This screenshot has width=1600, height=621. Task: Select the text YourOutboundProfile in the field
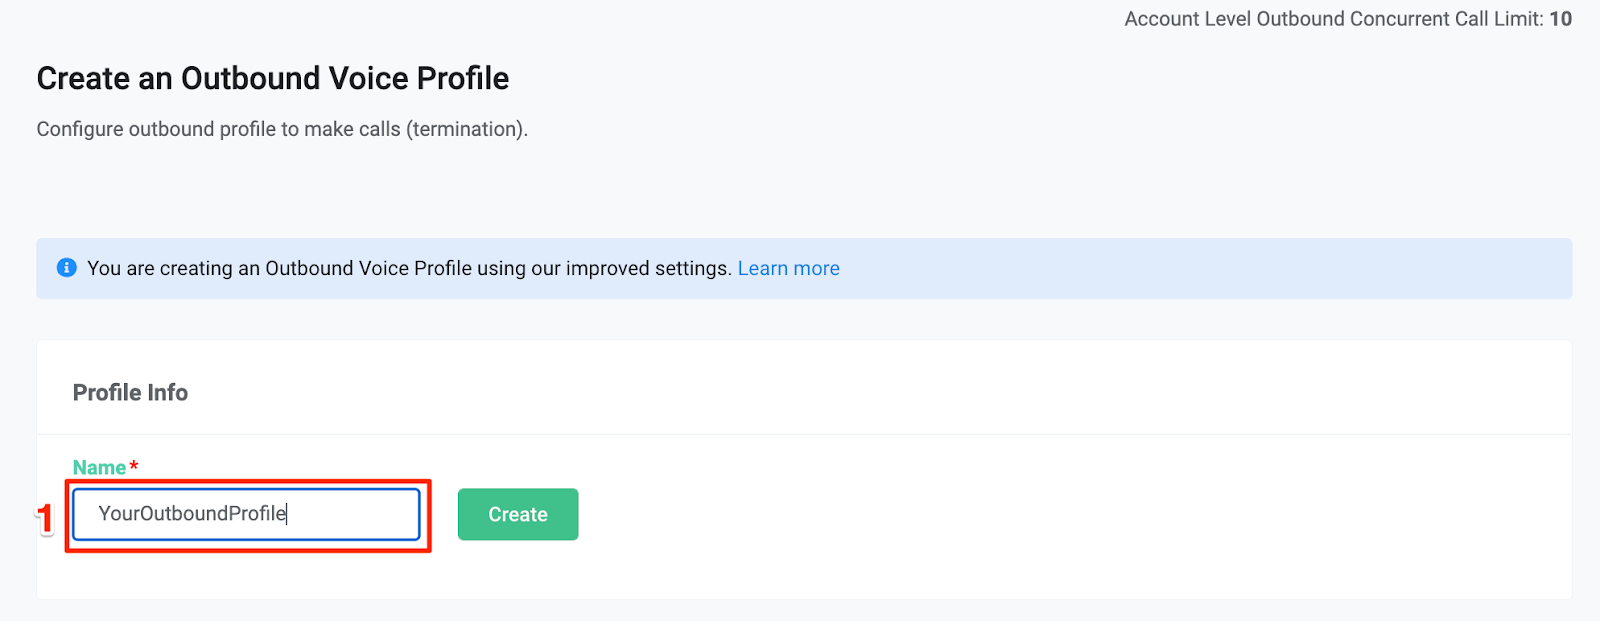point(192,514)
